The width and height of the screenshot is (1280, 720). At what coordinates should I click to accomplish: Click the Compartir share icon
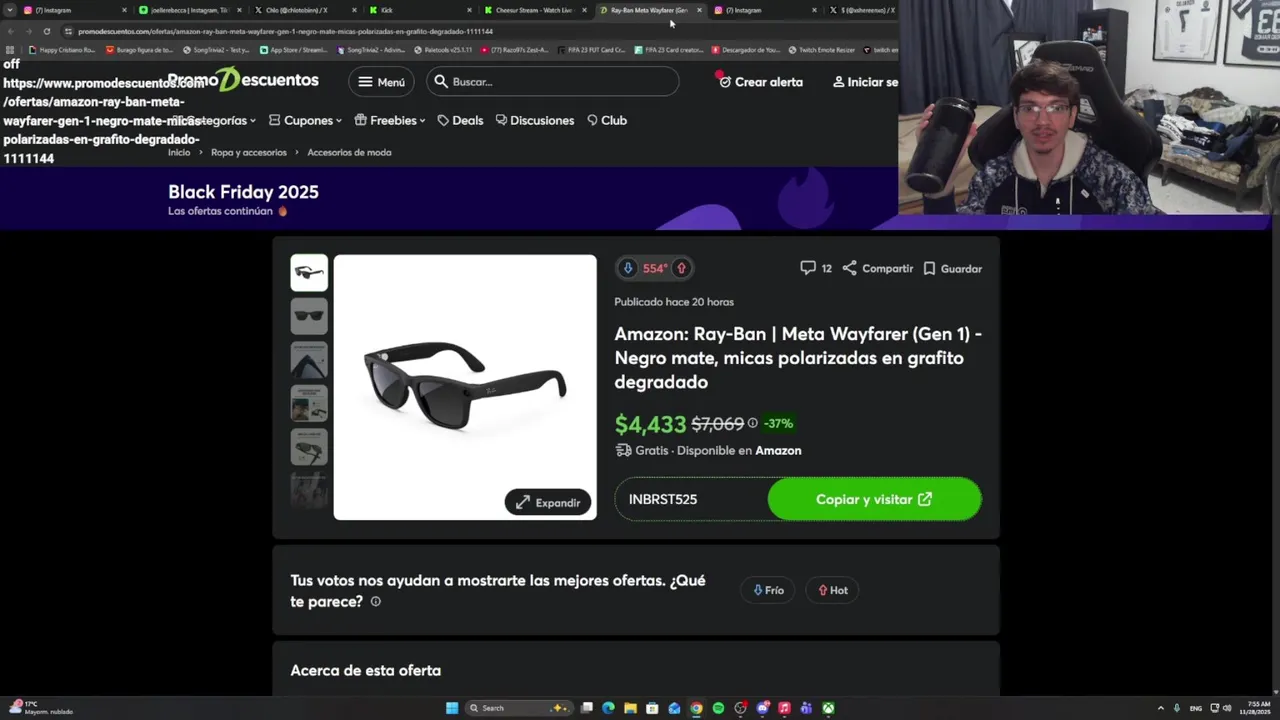tap(850, 268)
